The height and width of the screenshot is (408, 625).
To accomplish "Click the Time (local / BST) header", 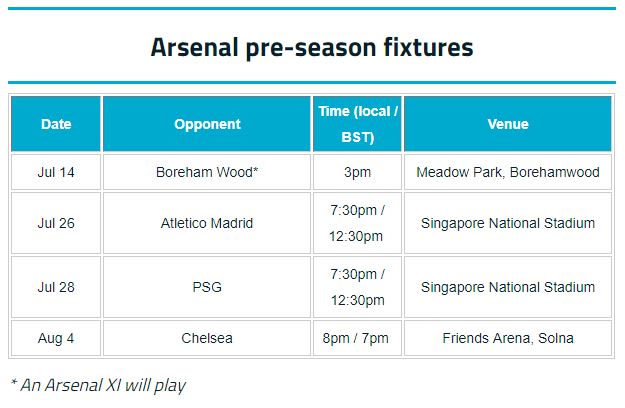I will click(x=358, y=124).
